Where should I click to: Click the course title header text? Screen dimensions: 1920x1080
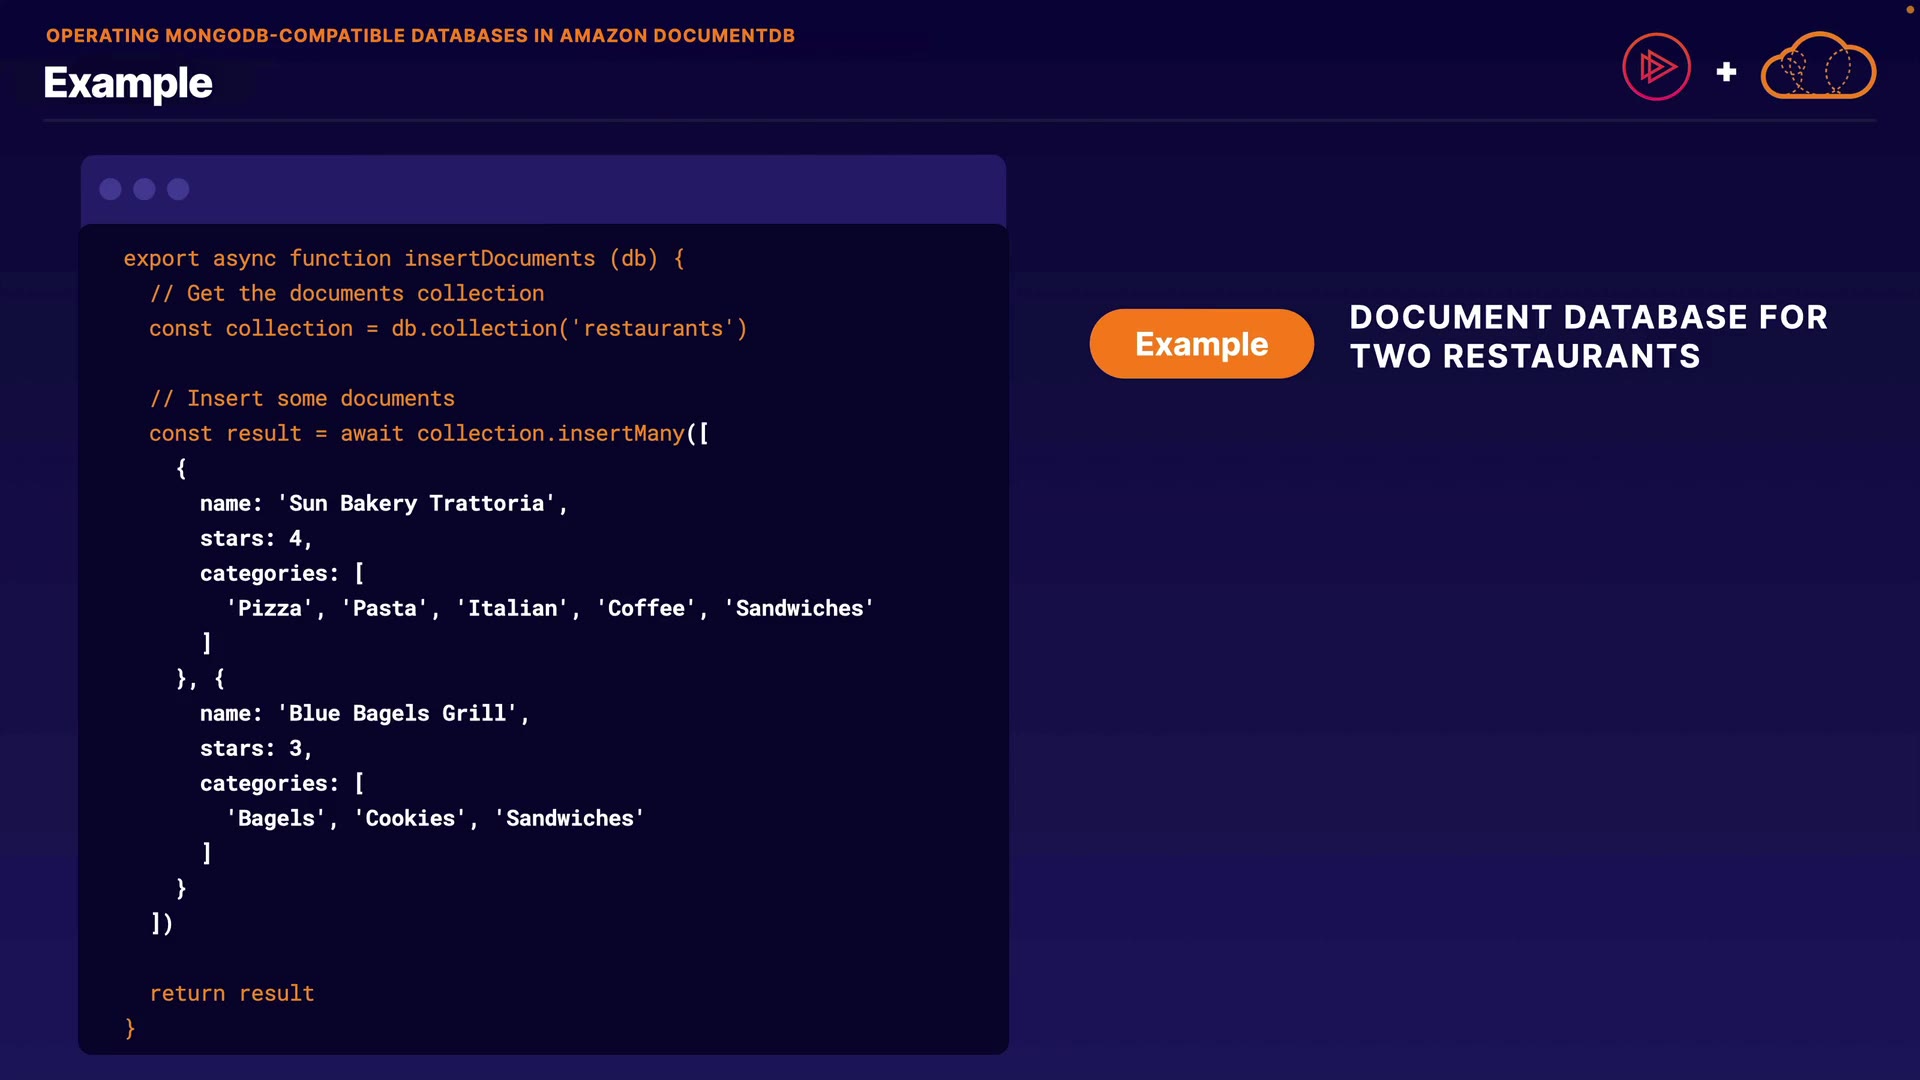[420, 36]
